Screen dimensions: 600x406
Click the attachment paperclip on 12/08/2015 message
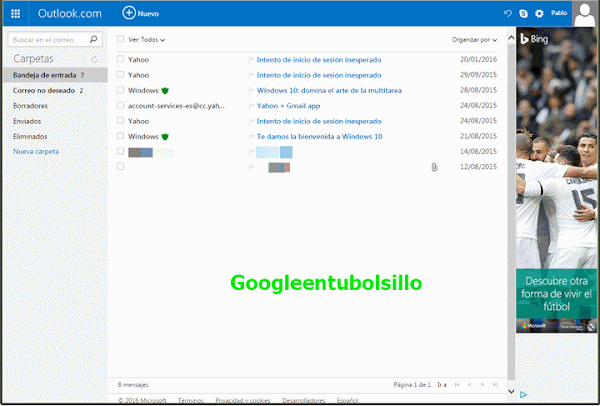point(434,167)
